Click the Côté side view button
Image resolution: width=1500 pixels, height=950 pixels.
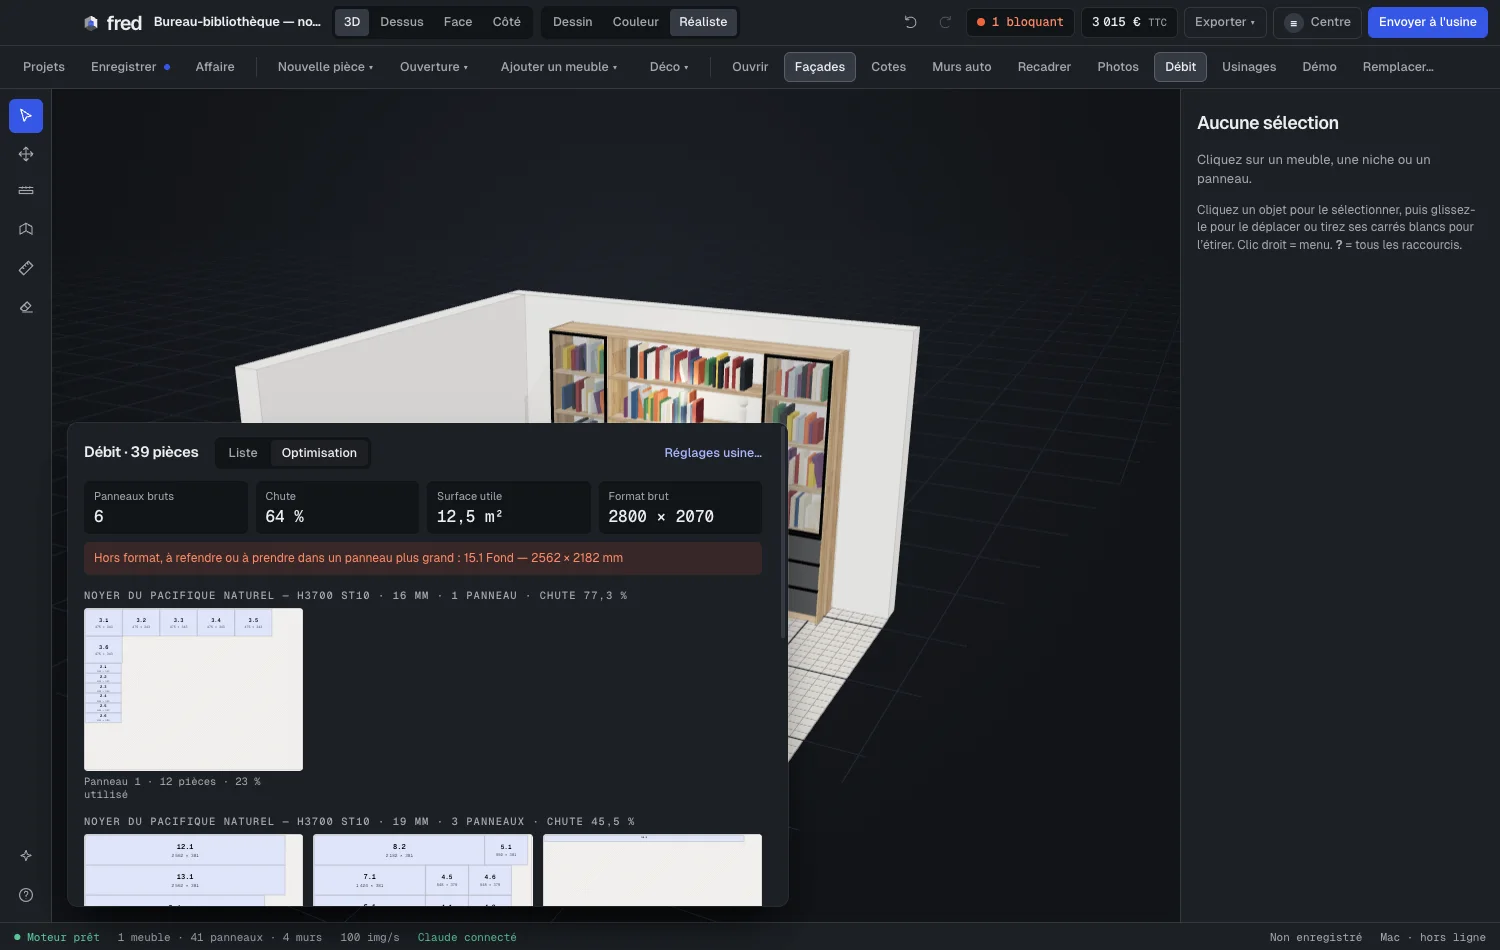click(507, 22)
